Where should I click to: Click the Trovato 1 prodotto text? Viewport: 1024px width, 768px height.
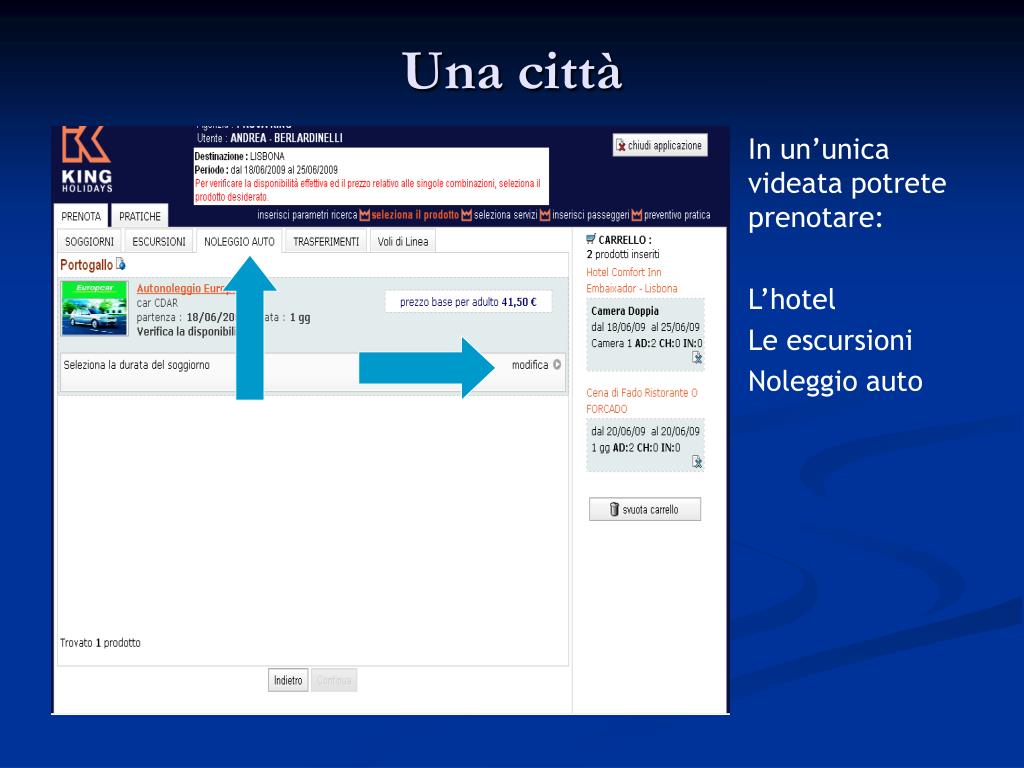click(x=100, y=643)
